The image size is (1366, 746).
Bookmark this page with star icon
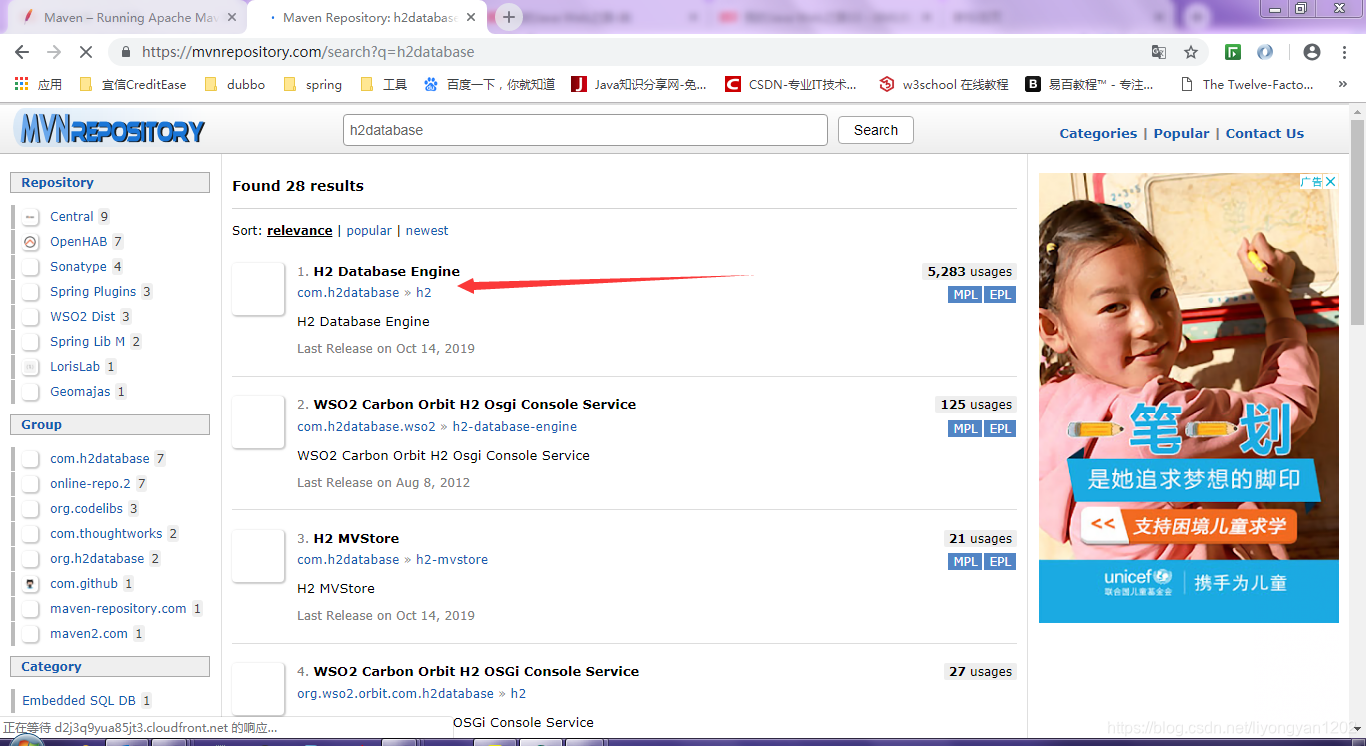pos(1190,52)
